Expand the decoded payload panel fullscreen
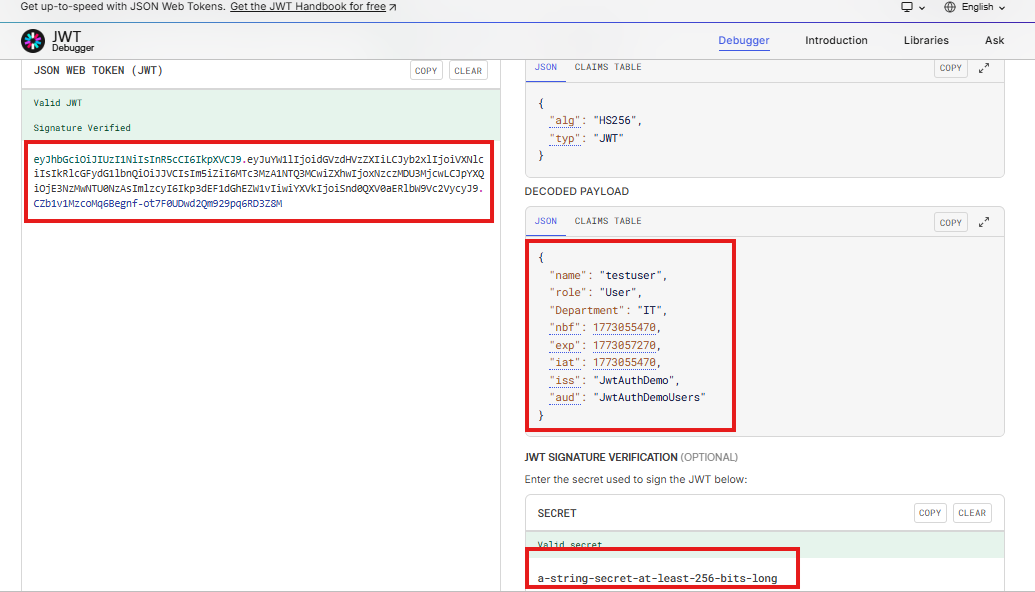The height and width of the screenshot is (592, 1035). point(984,222)
